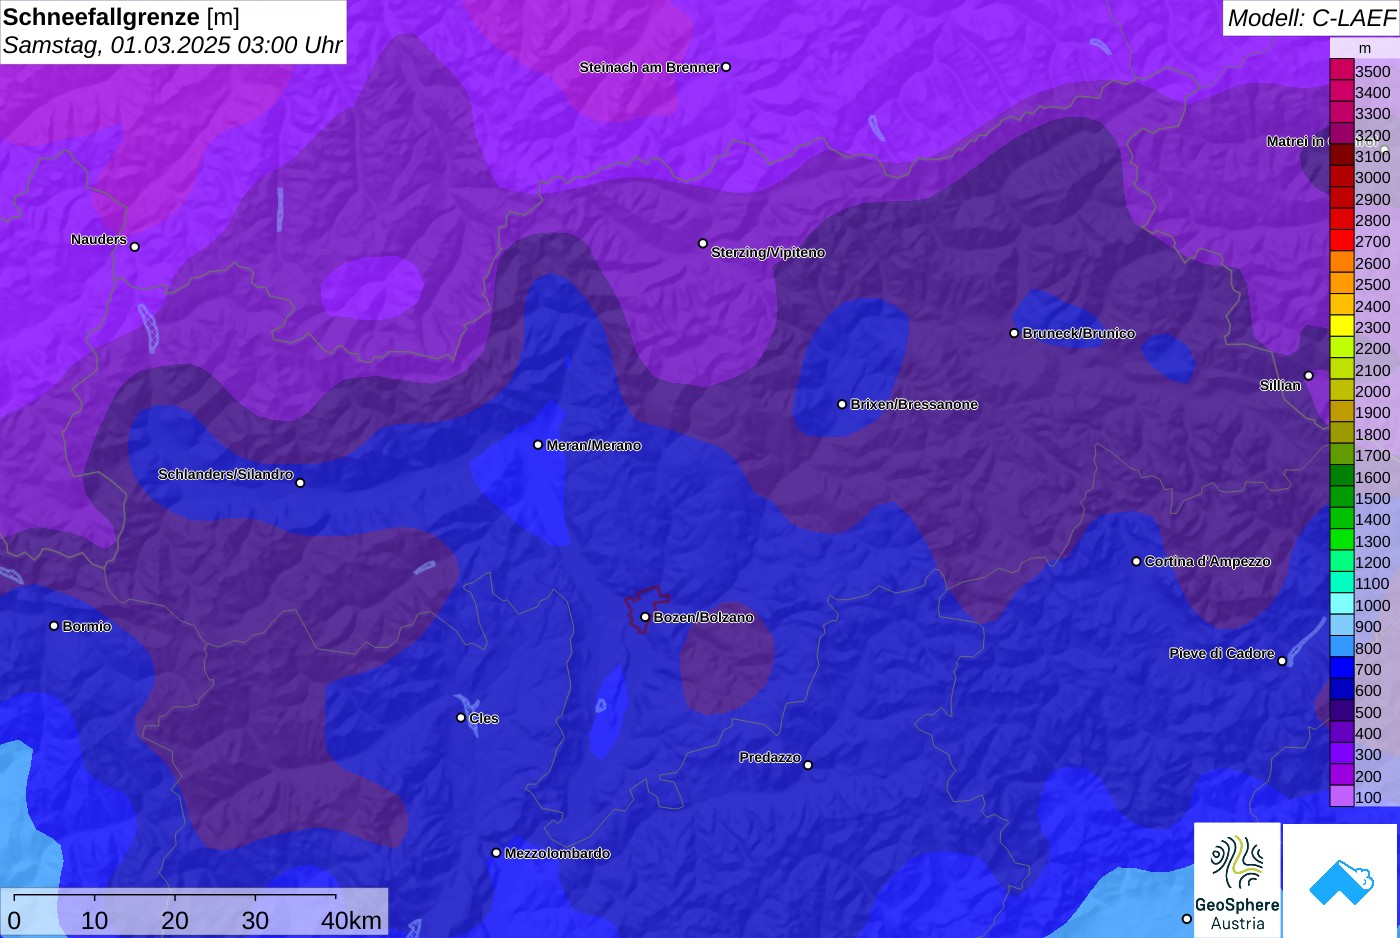1400x938 pixels.
Task: Click the 1000 m cyan legend swatch
Action: [x=1342, y=604]
